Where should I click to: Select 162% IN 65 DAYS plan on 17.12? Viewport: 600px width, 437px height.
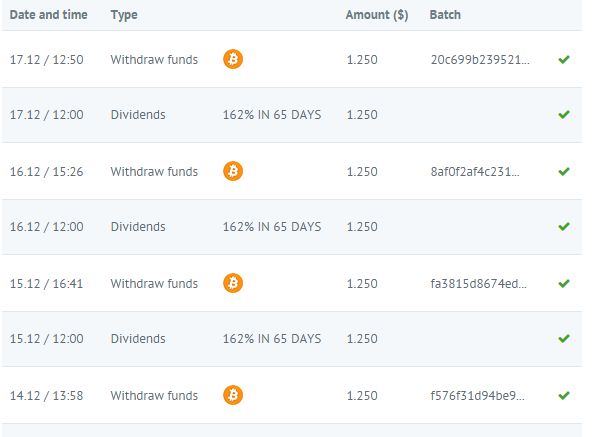click(x=271, y=115)
